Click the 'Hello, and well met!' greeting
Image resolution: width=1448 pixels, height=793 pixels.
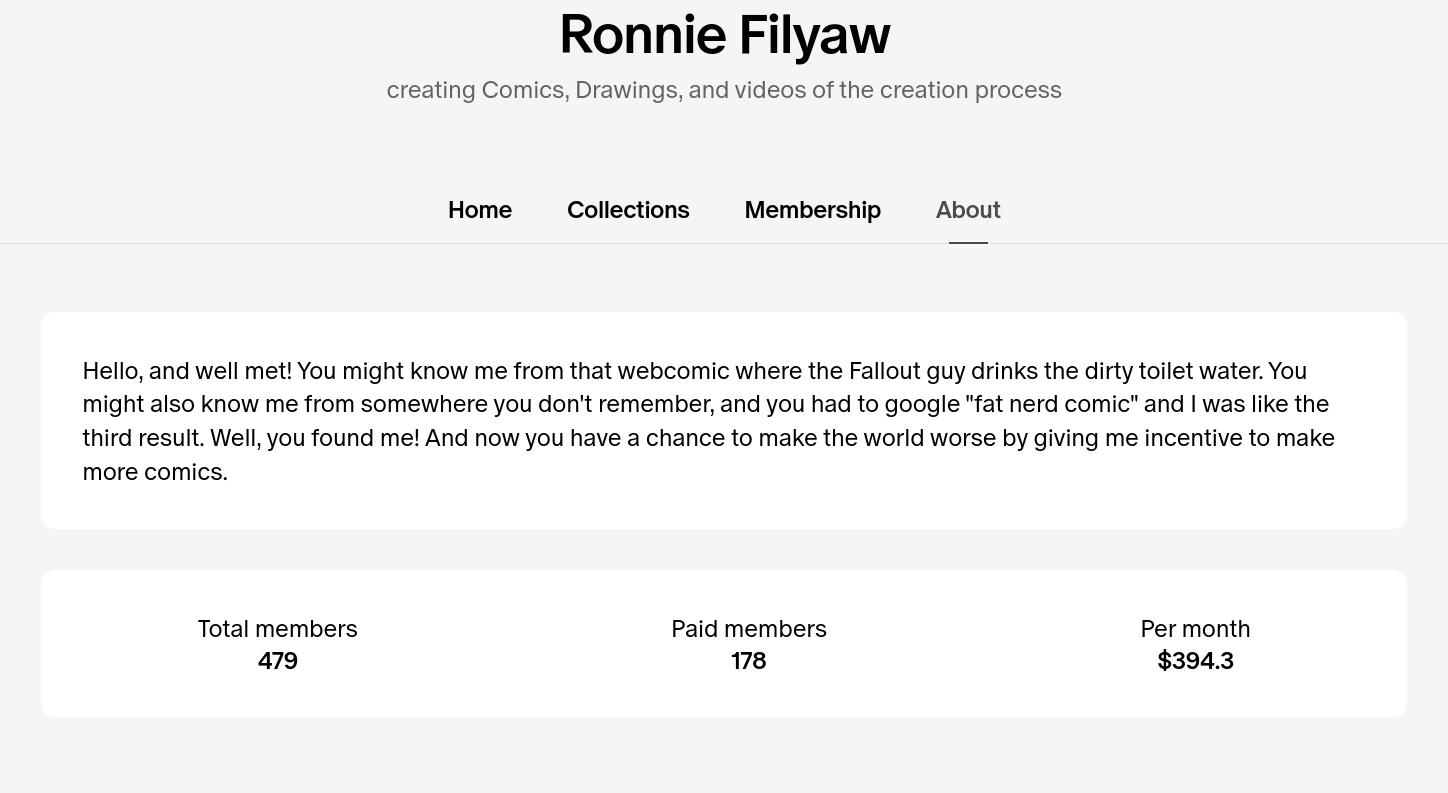(187, 371)
